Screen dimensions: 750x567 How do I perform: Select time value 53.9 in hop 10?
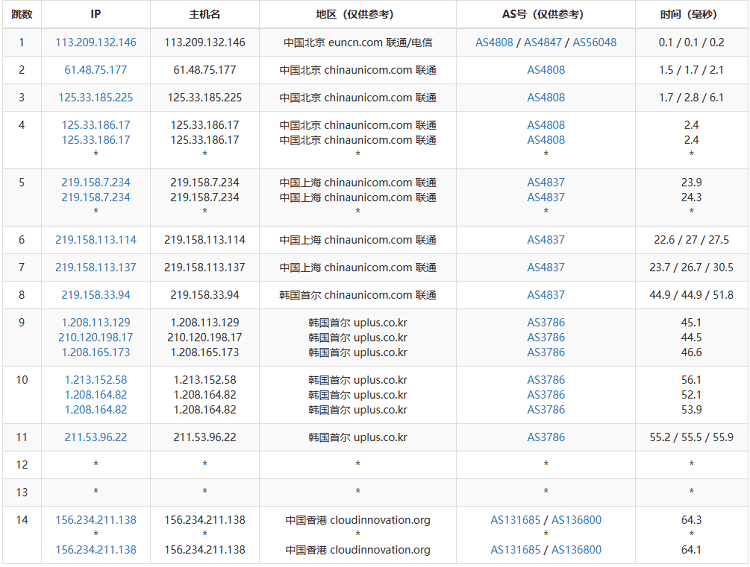coord(692,410)
